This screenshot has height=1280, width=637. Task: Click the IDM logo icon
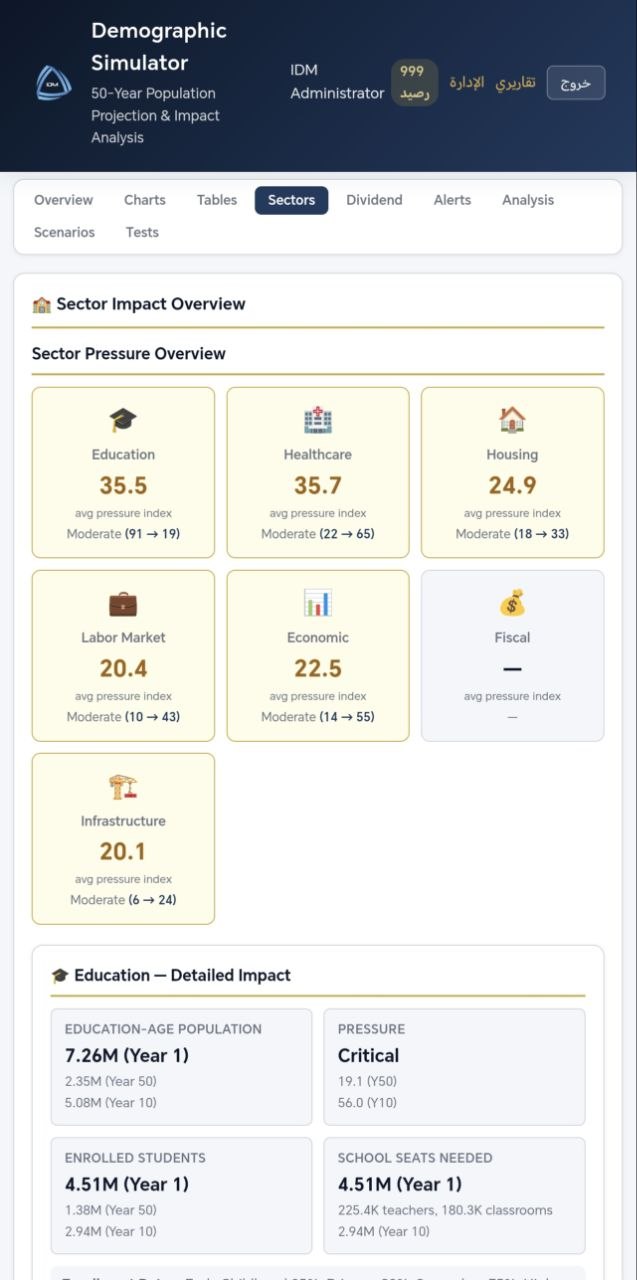pyautogui.click(x=54, y=83)
